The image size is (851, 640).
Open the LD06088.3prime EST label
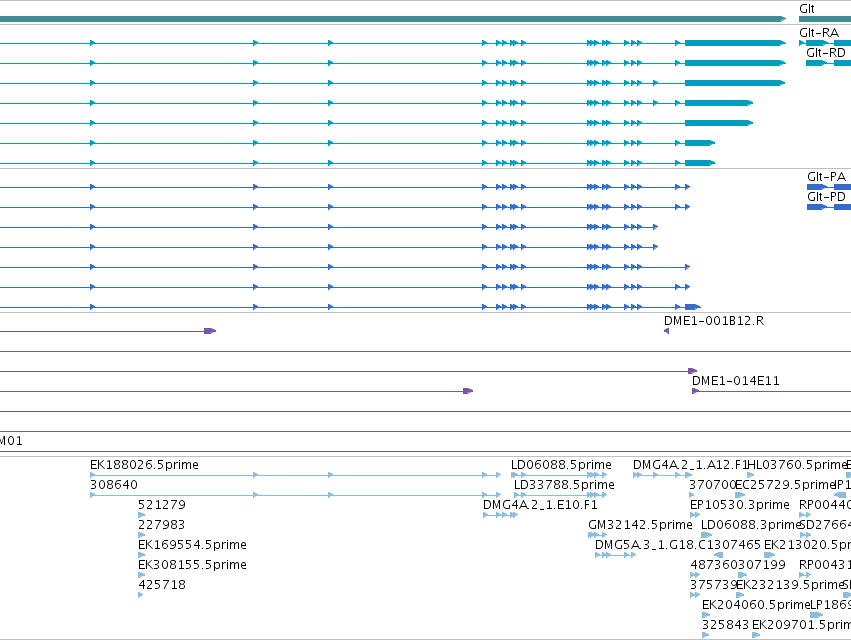click(x=751, y=525)
